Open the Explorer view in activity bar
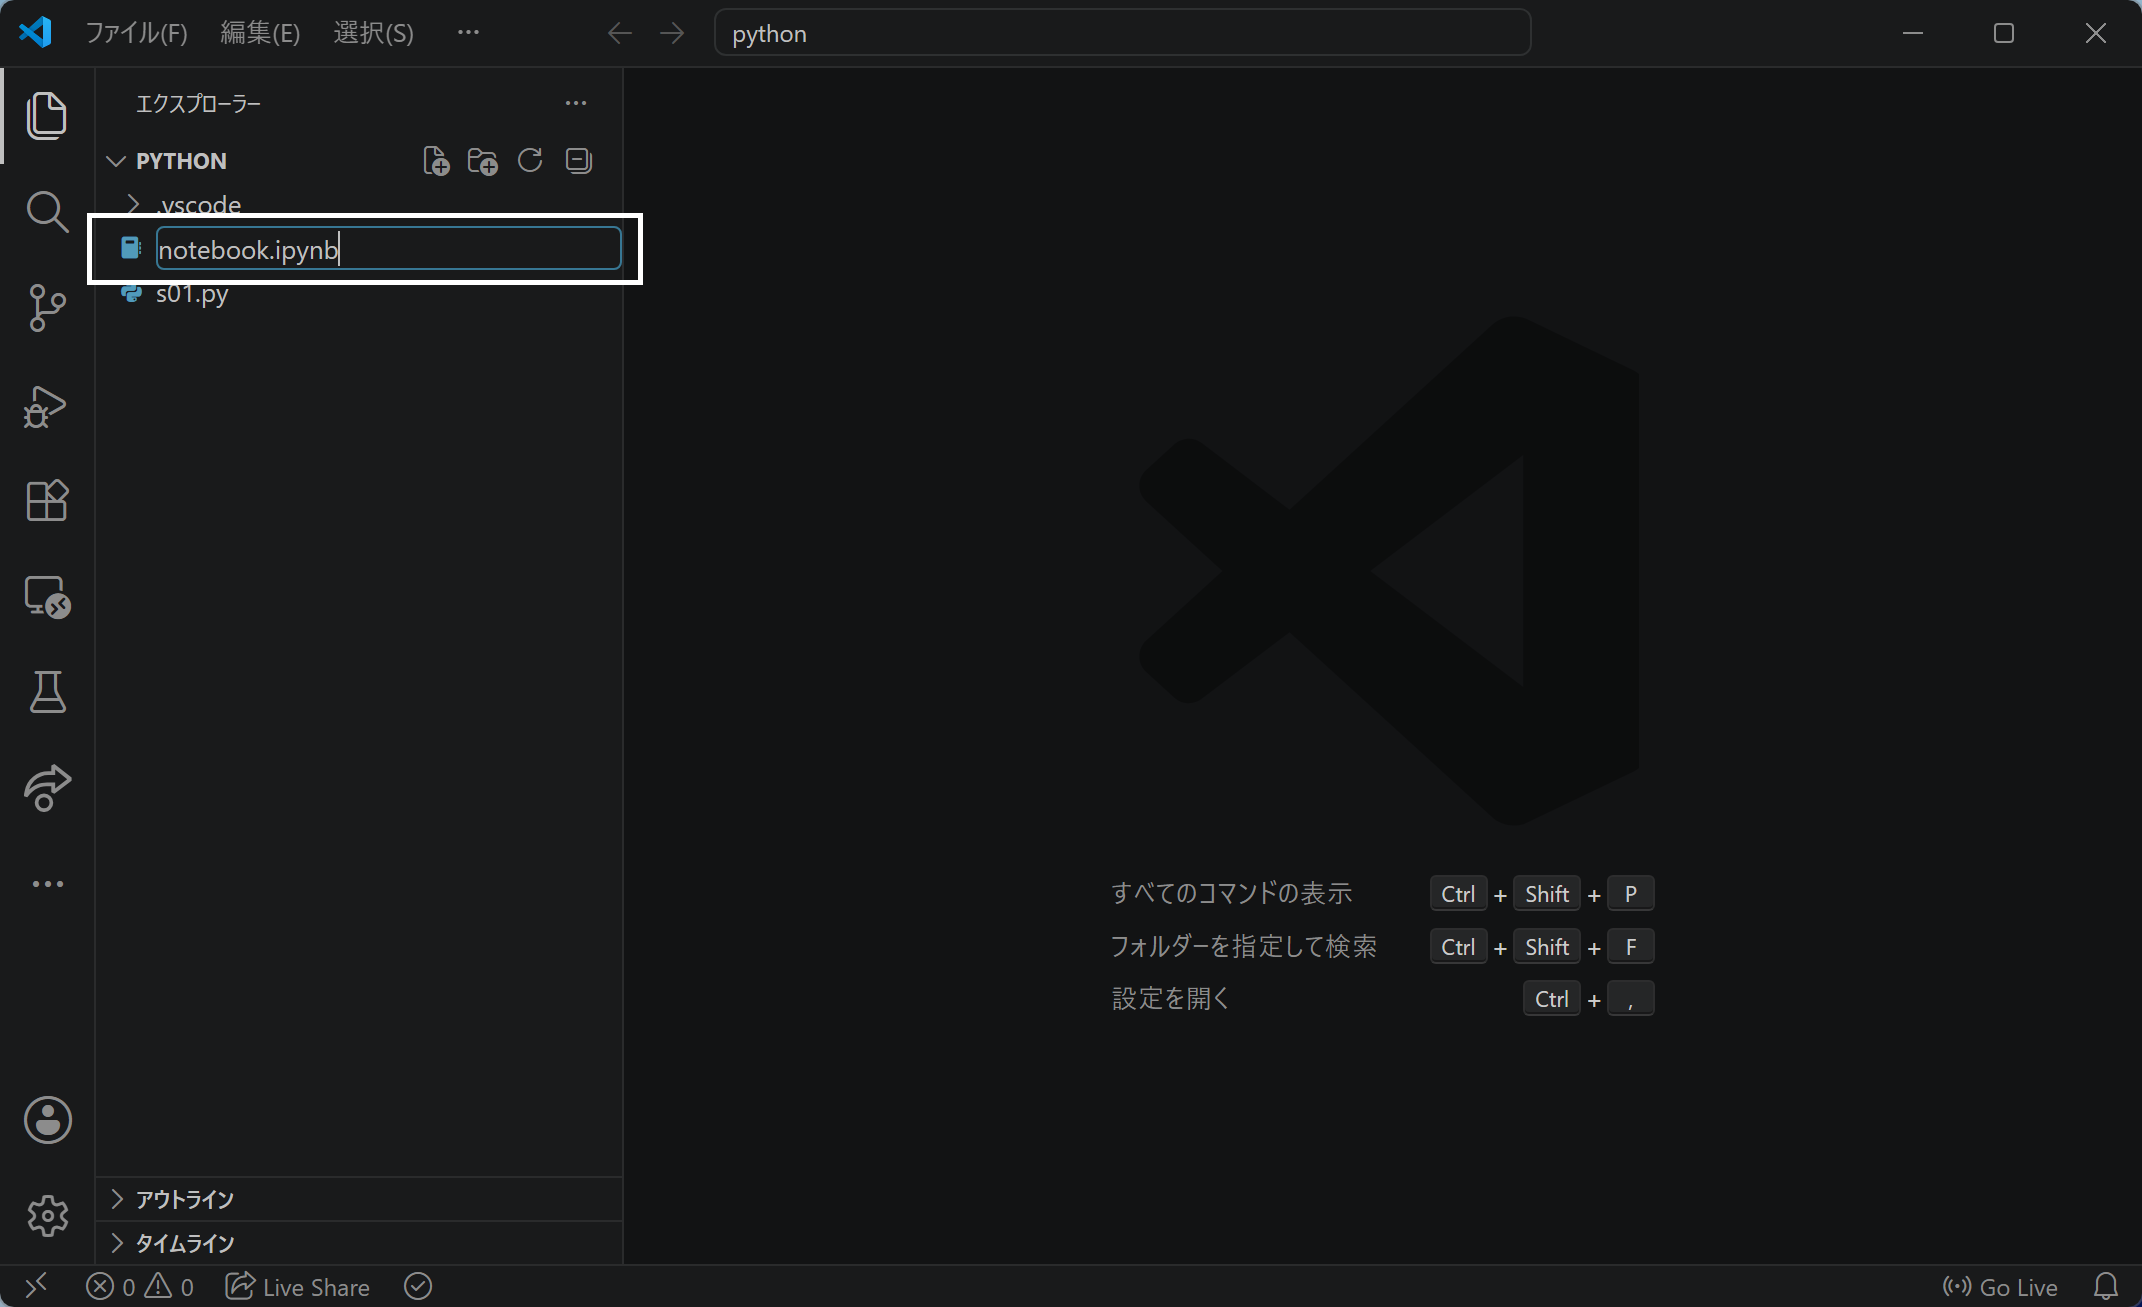The width and height of the screenshot is (2142, 1307). [47, 116]
